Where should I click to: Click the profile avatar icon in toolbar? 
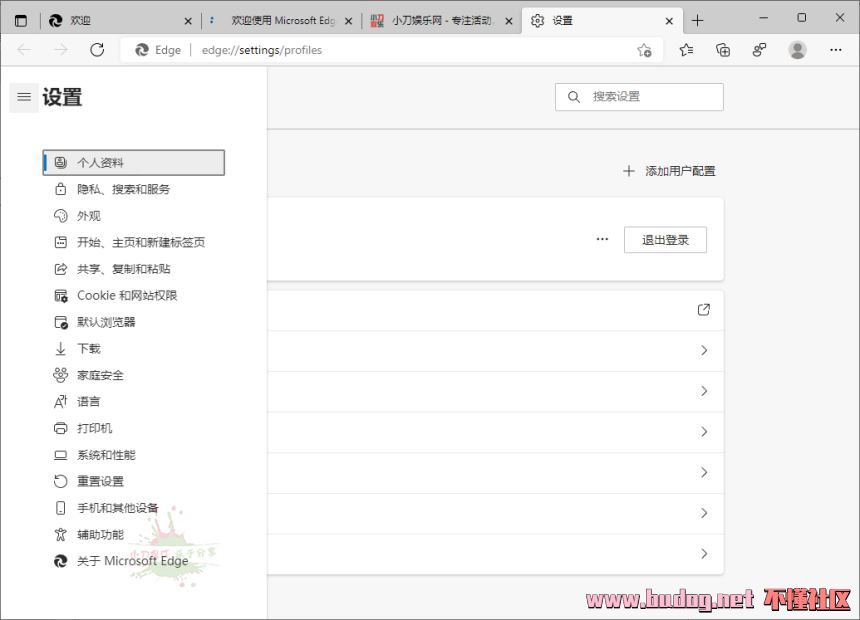795,49
